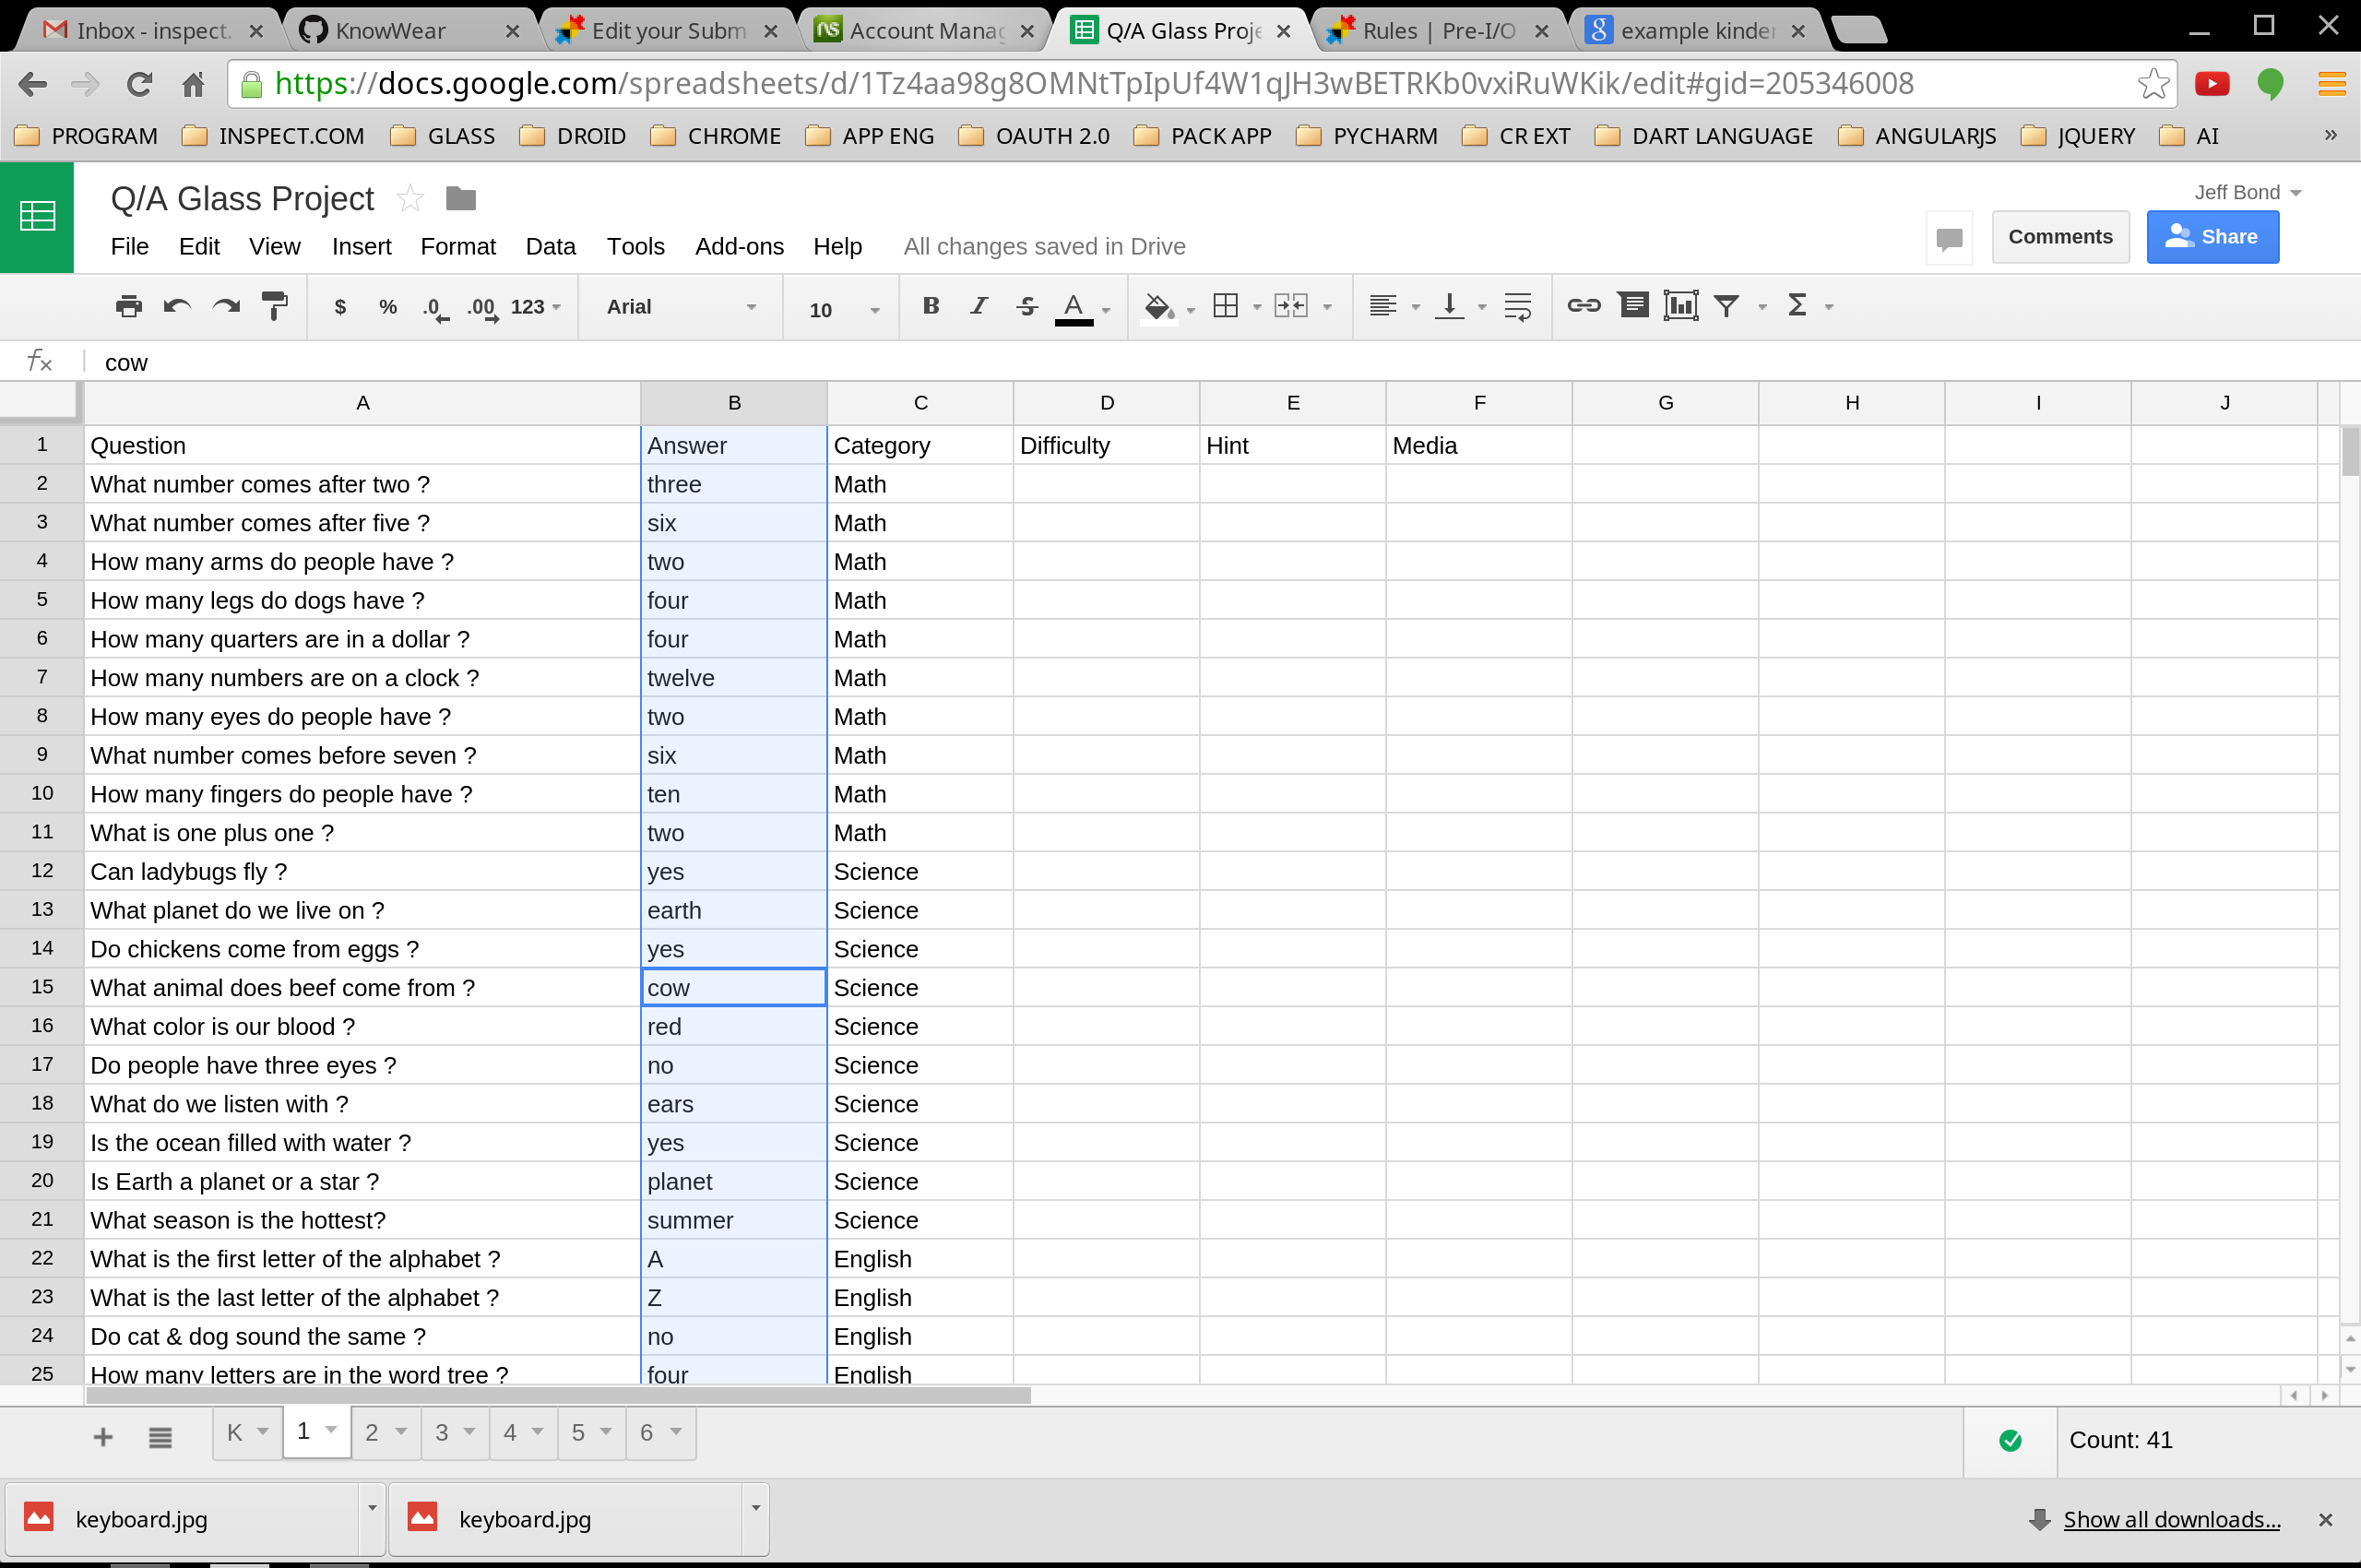Click the cell borders icon
Viewport: 2361px width, 1568px height.
coord(1225,306)
